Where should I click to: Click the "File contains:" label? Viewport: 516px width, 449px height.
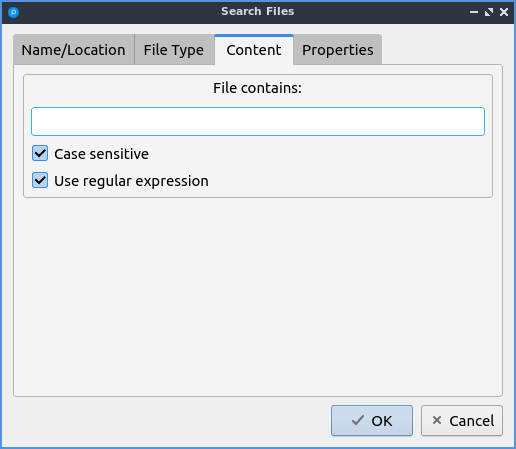coord(257,88)
